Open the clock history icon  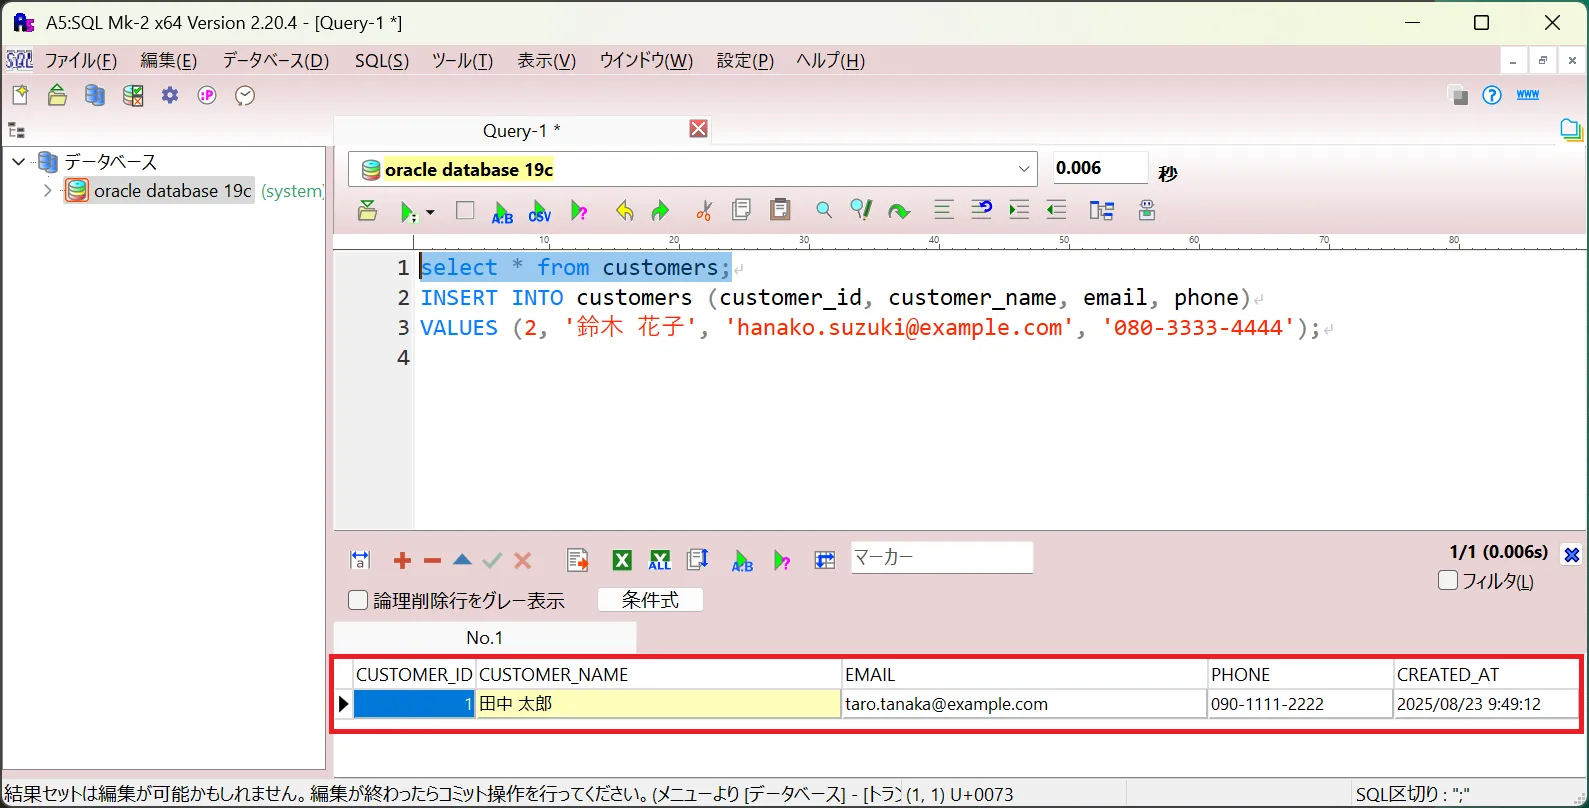click(245, 95)
